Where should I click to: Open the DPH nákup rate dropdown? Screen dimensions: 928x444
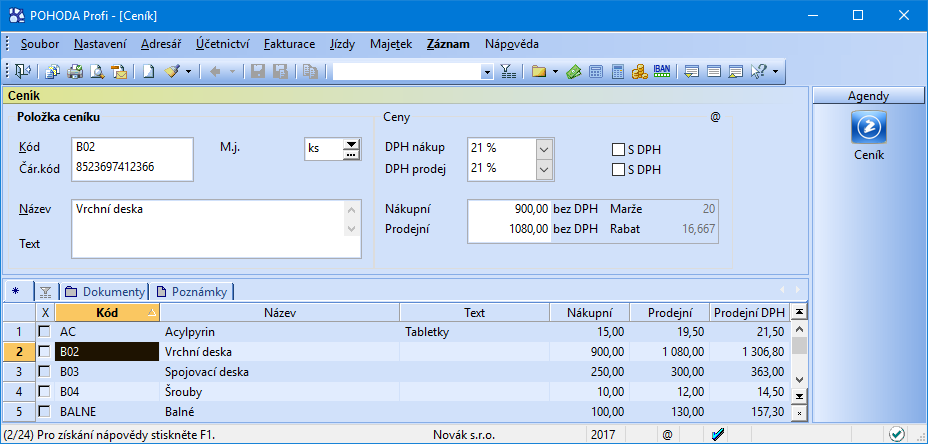[544, 149]
